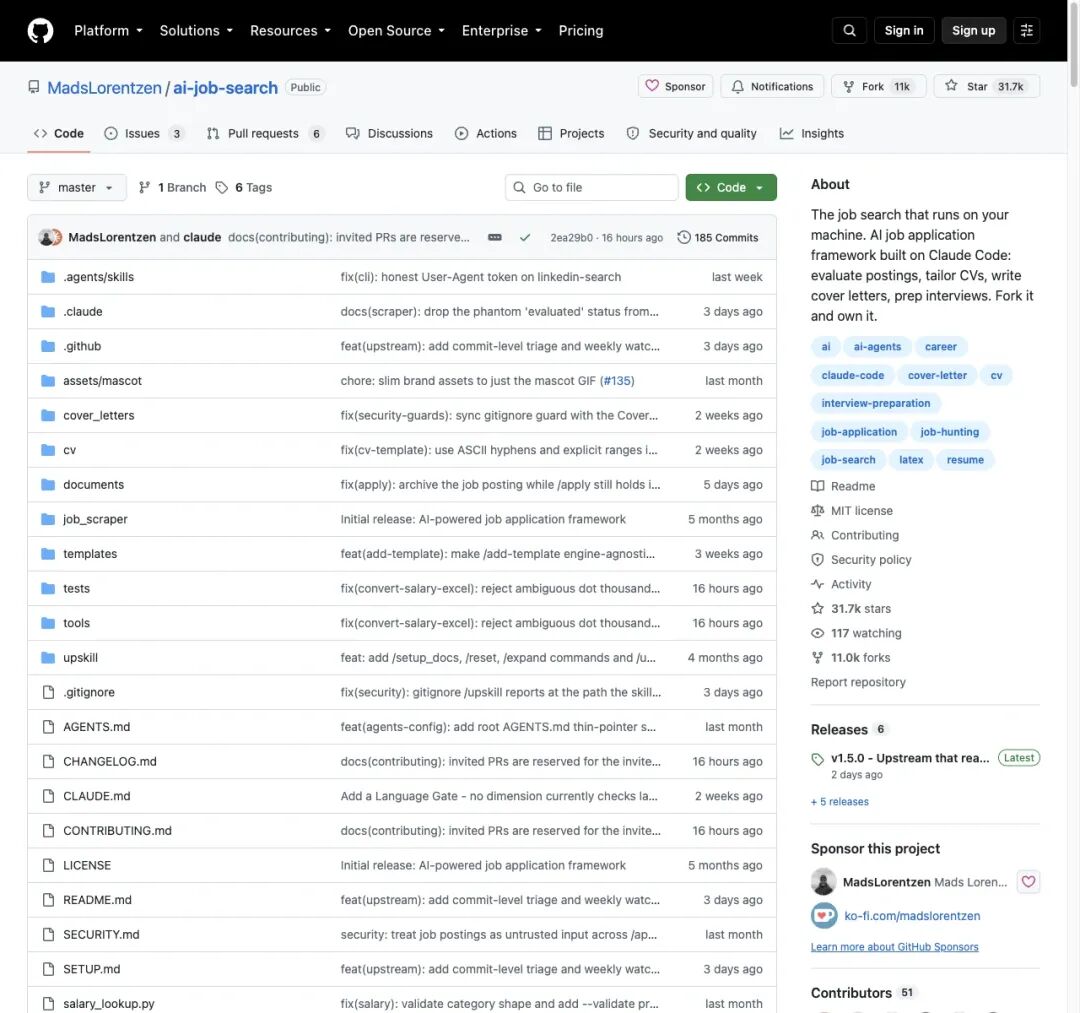This screenshot has width=1080, height=1013.
Task: Select the claude-code topic tag
Action: [x=852, y=375]
